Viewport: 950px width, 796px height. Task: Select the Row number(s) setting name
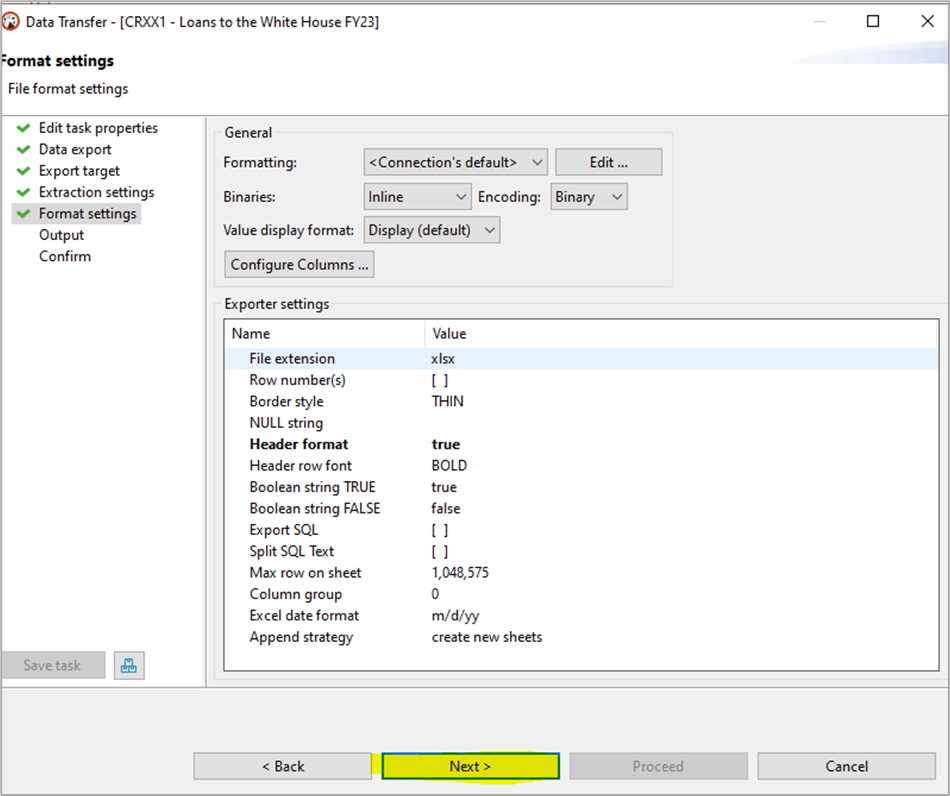(x=297, y=380)
